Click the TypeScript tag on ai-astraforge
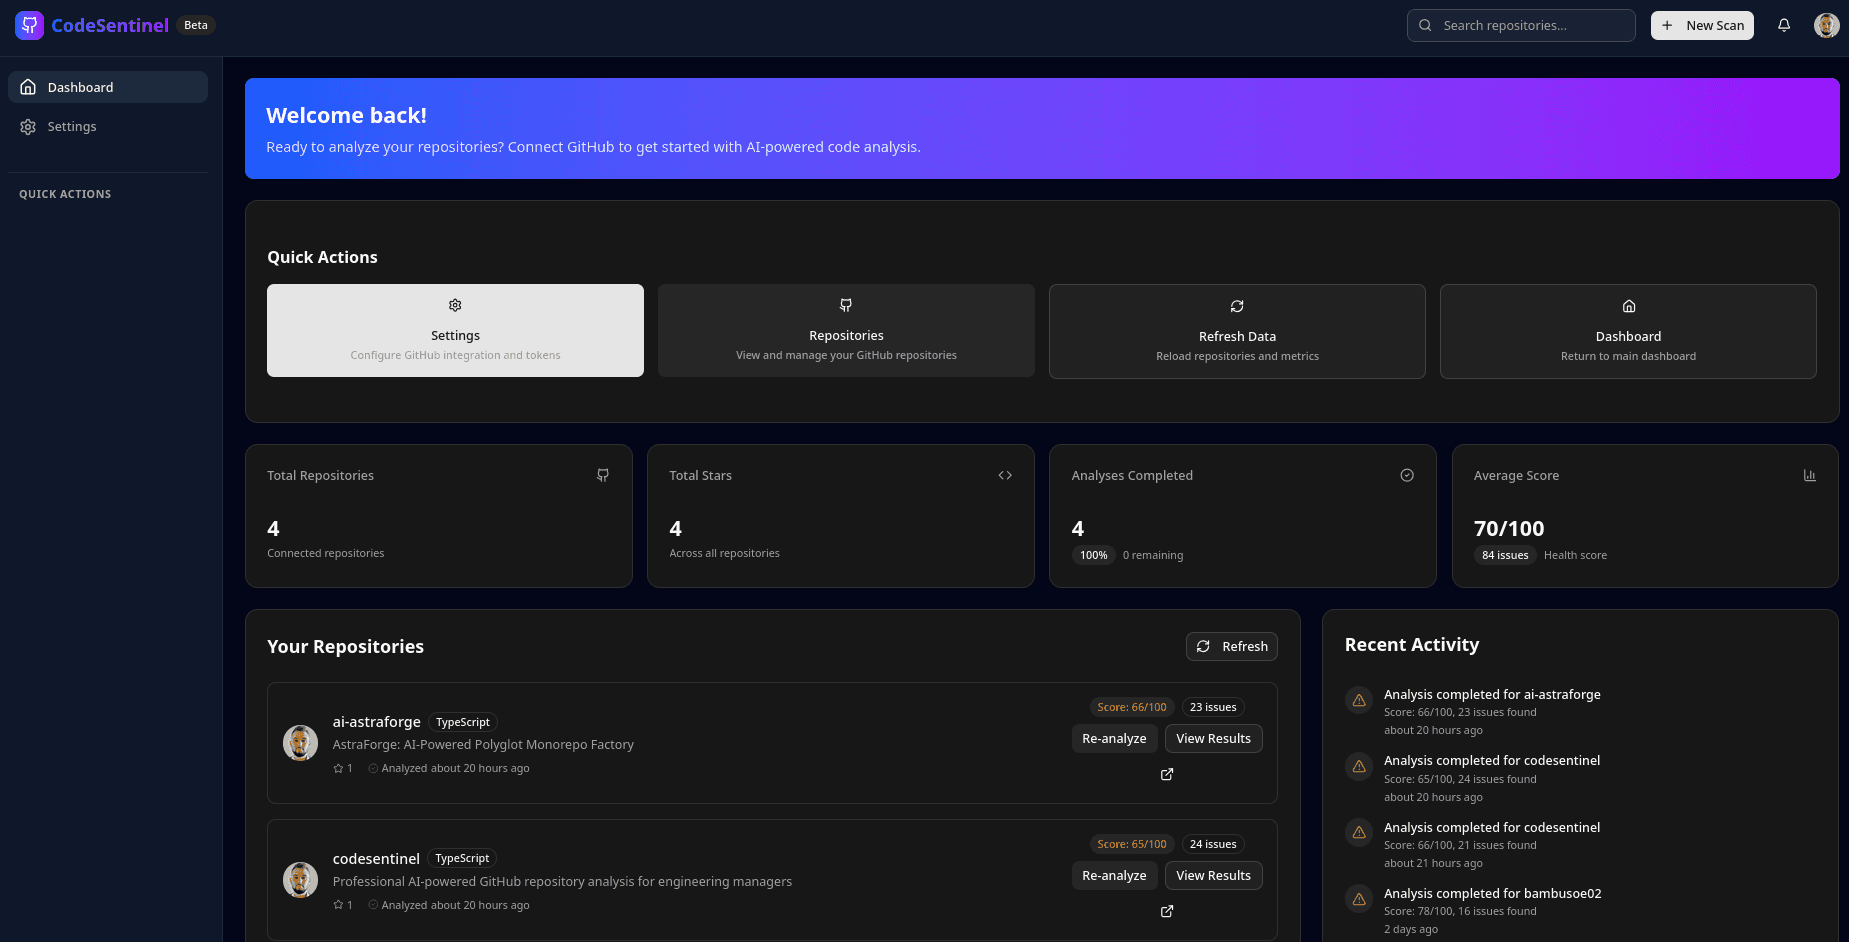Image resolution: width=1849 pixels, height=942 pixels. [x=463, y=722]
